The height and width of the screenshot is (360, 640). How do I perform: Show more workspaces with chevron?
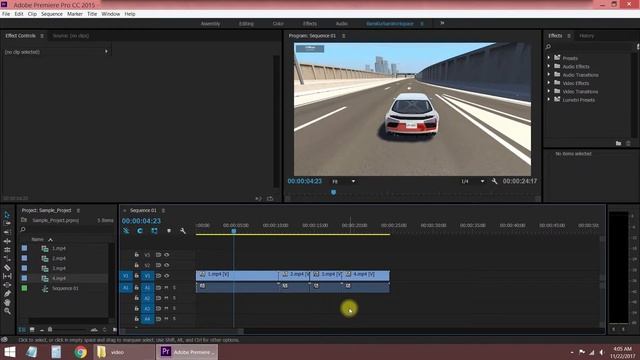pos(442,23)
